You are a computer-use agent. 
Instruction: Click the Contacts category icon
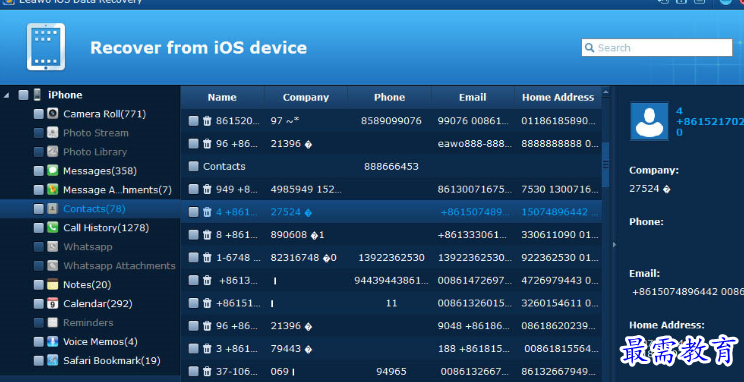(x=52, y=209)
